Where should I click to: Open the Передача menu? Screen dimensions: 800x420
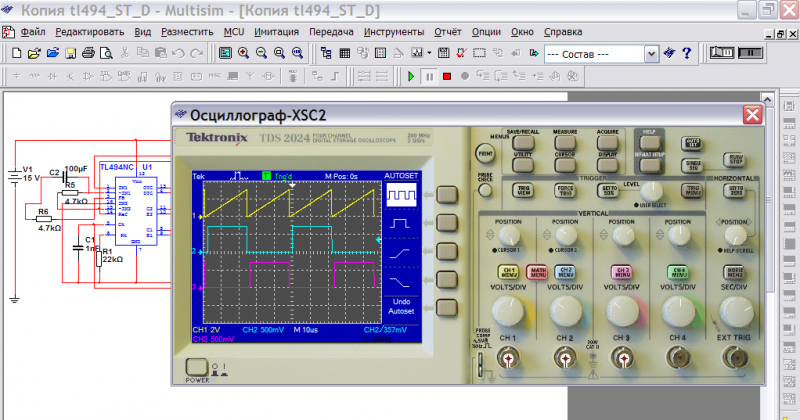[331, 32]
